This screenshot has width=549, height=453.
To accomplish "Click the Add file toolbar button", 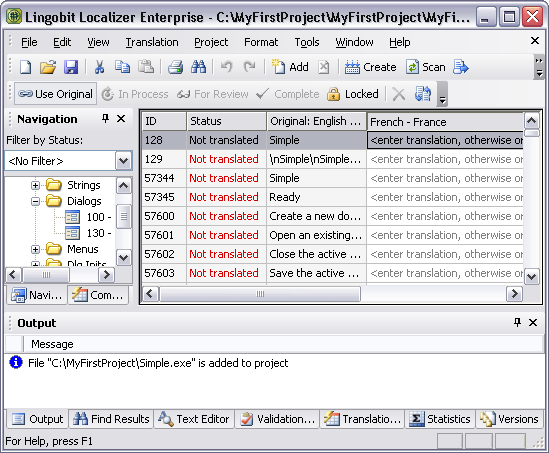I will click(290, 67).
